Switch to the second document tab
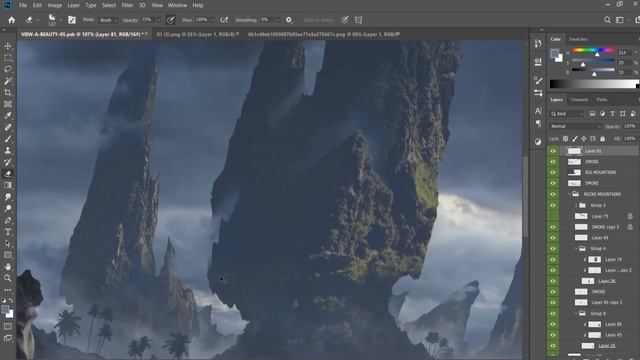Image resolution: width=640 pixels, height=360 pixels. click(198, 34)
